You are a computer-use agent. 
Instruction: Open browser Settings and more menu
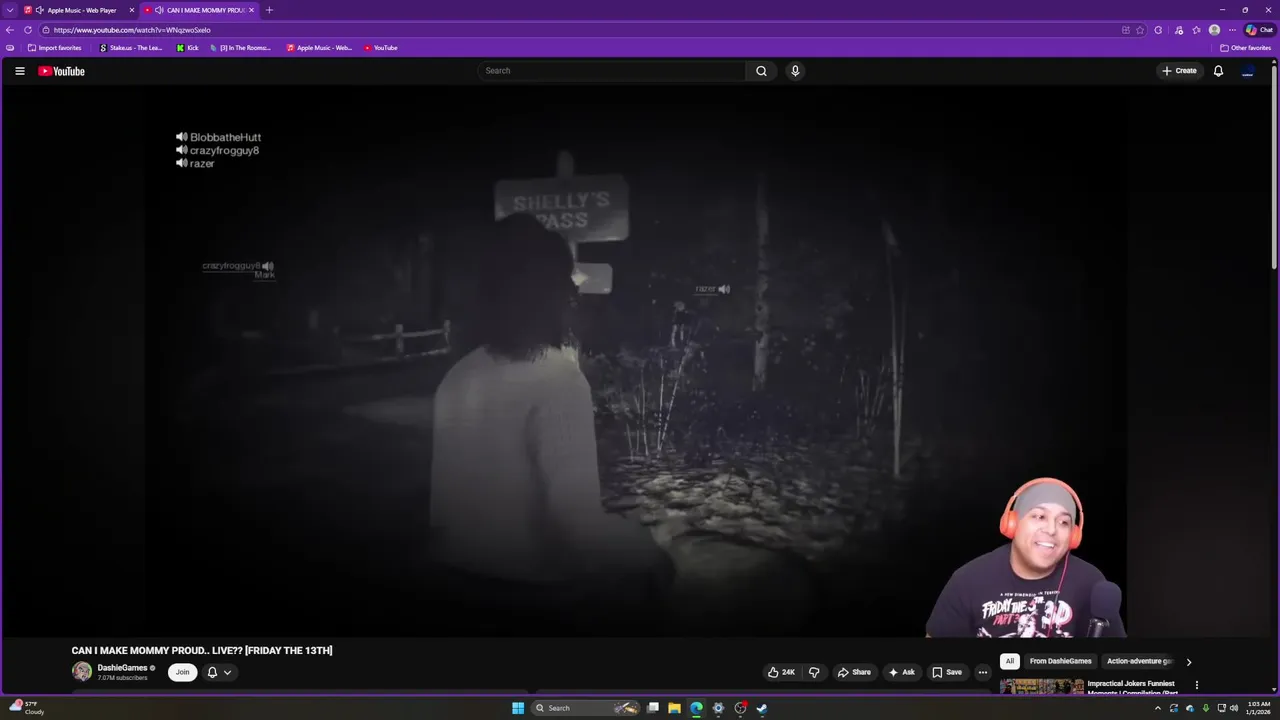click(1232, 30)
